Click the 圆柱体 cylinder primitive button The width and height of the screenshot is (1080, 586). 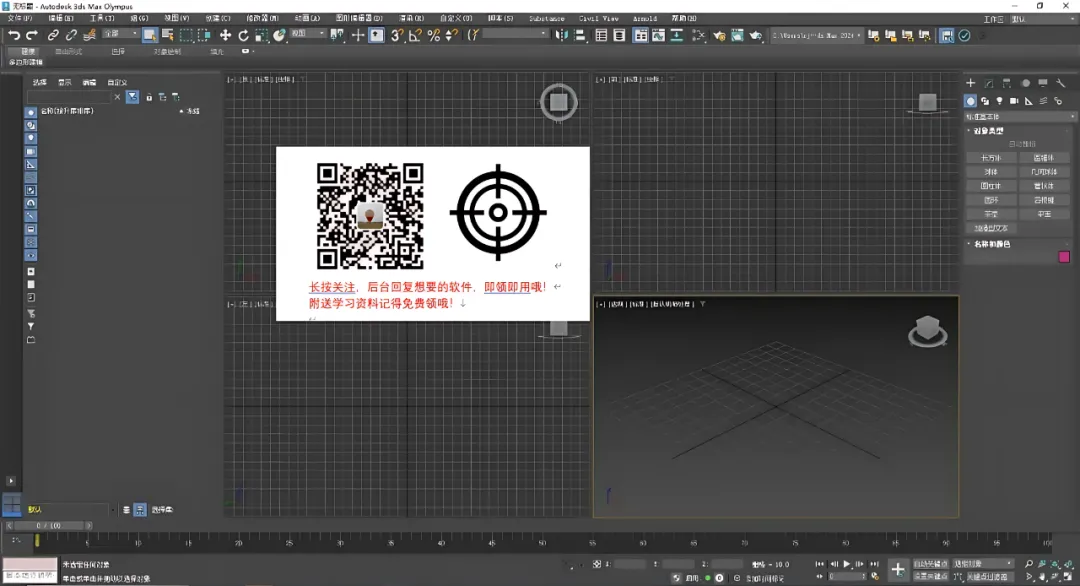990,186
